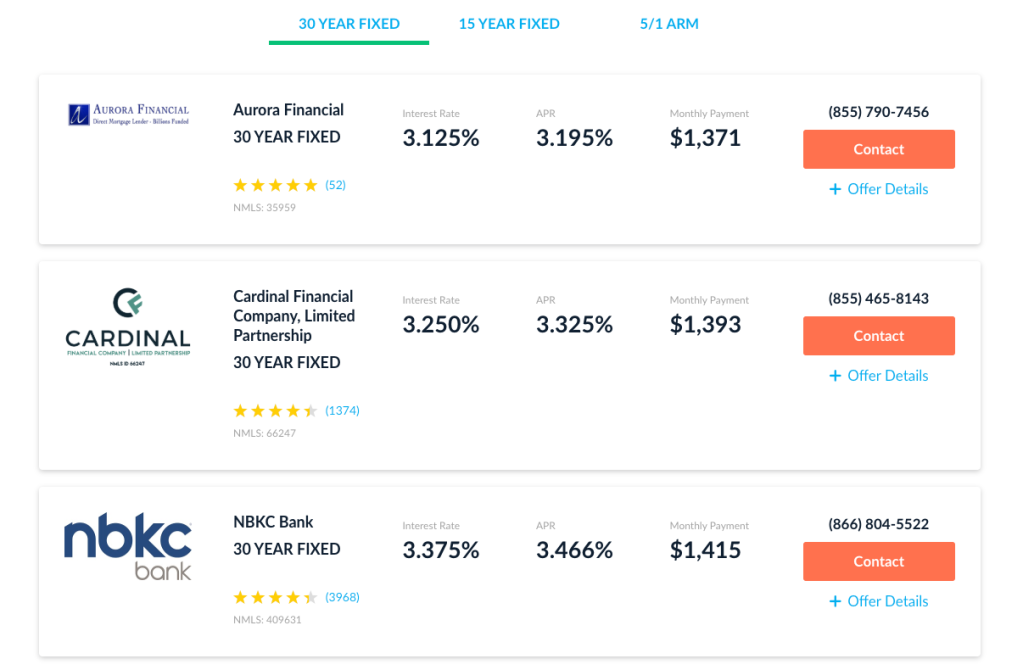Expand Offer Details for Aurora Financial
Screen dimensions: 1023x670
coord(878,189)
